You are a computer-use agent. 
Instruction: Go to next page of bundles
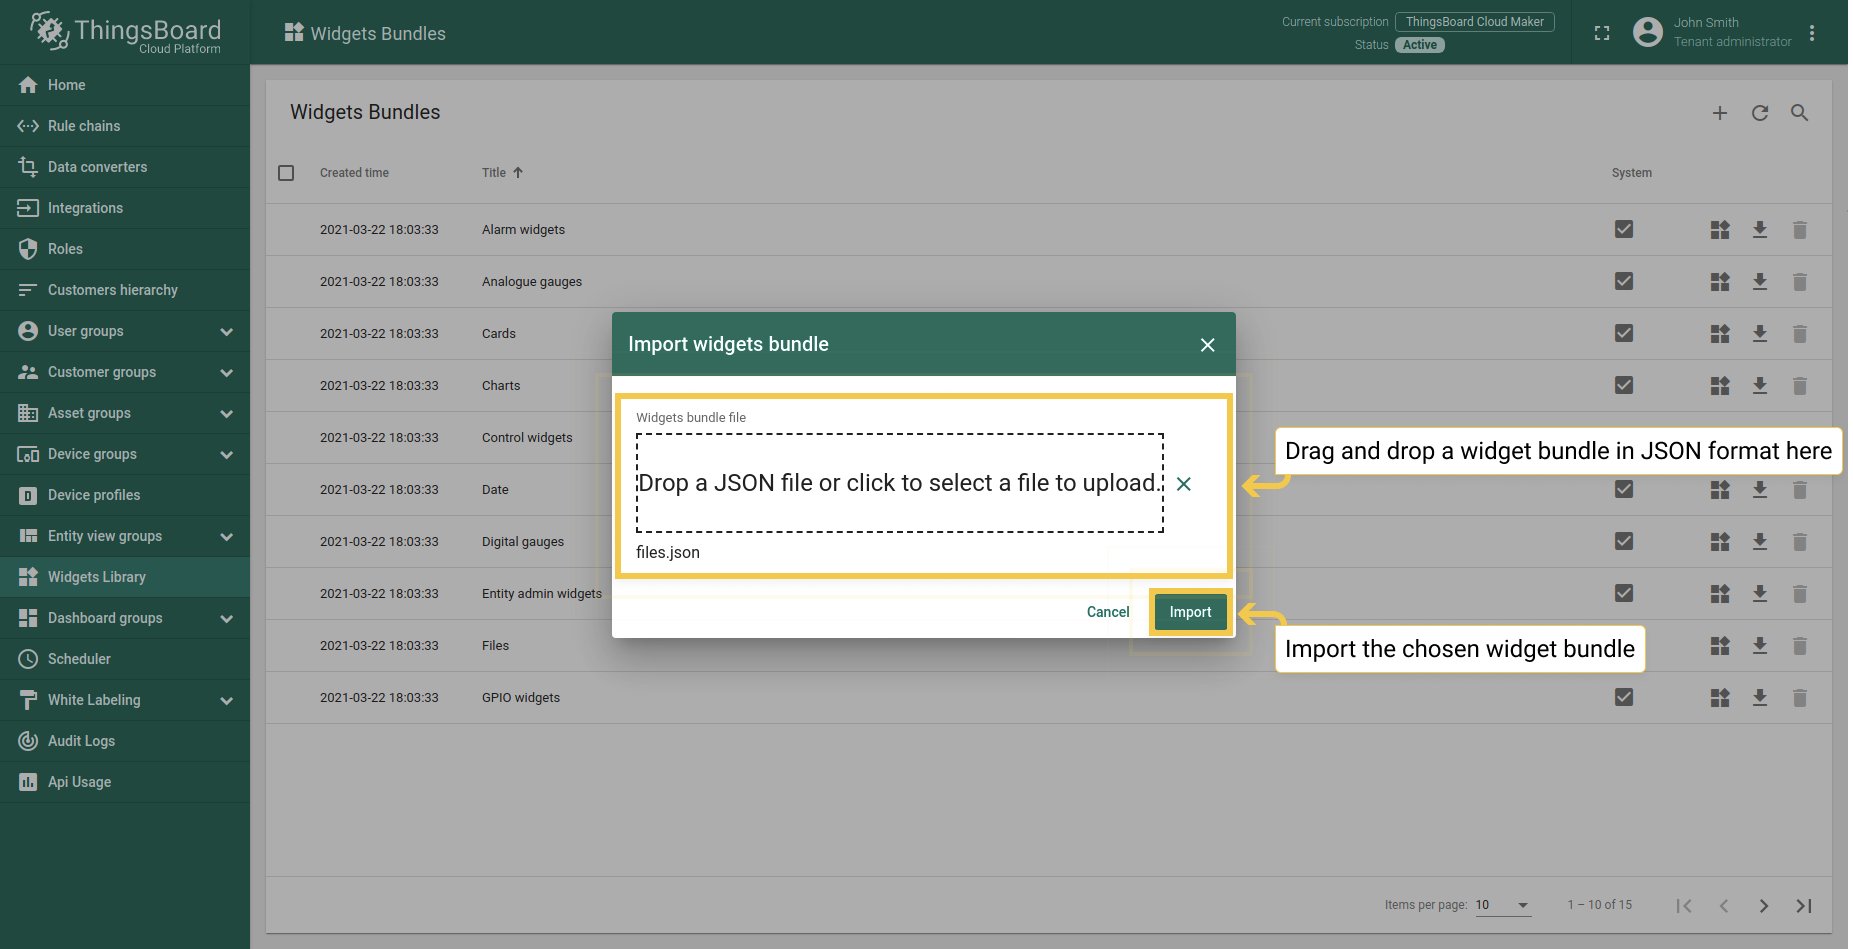click(1764, 906)
